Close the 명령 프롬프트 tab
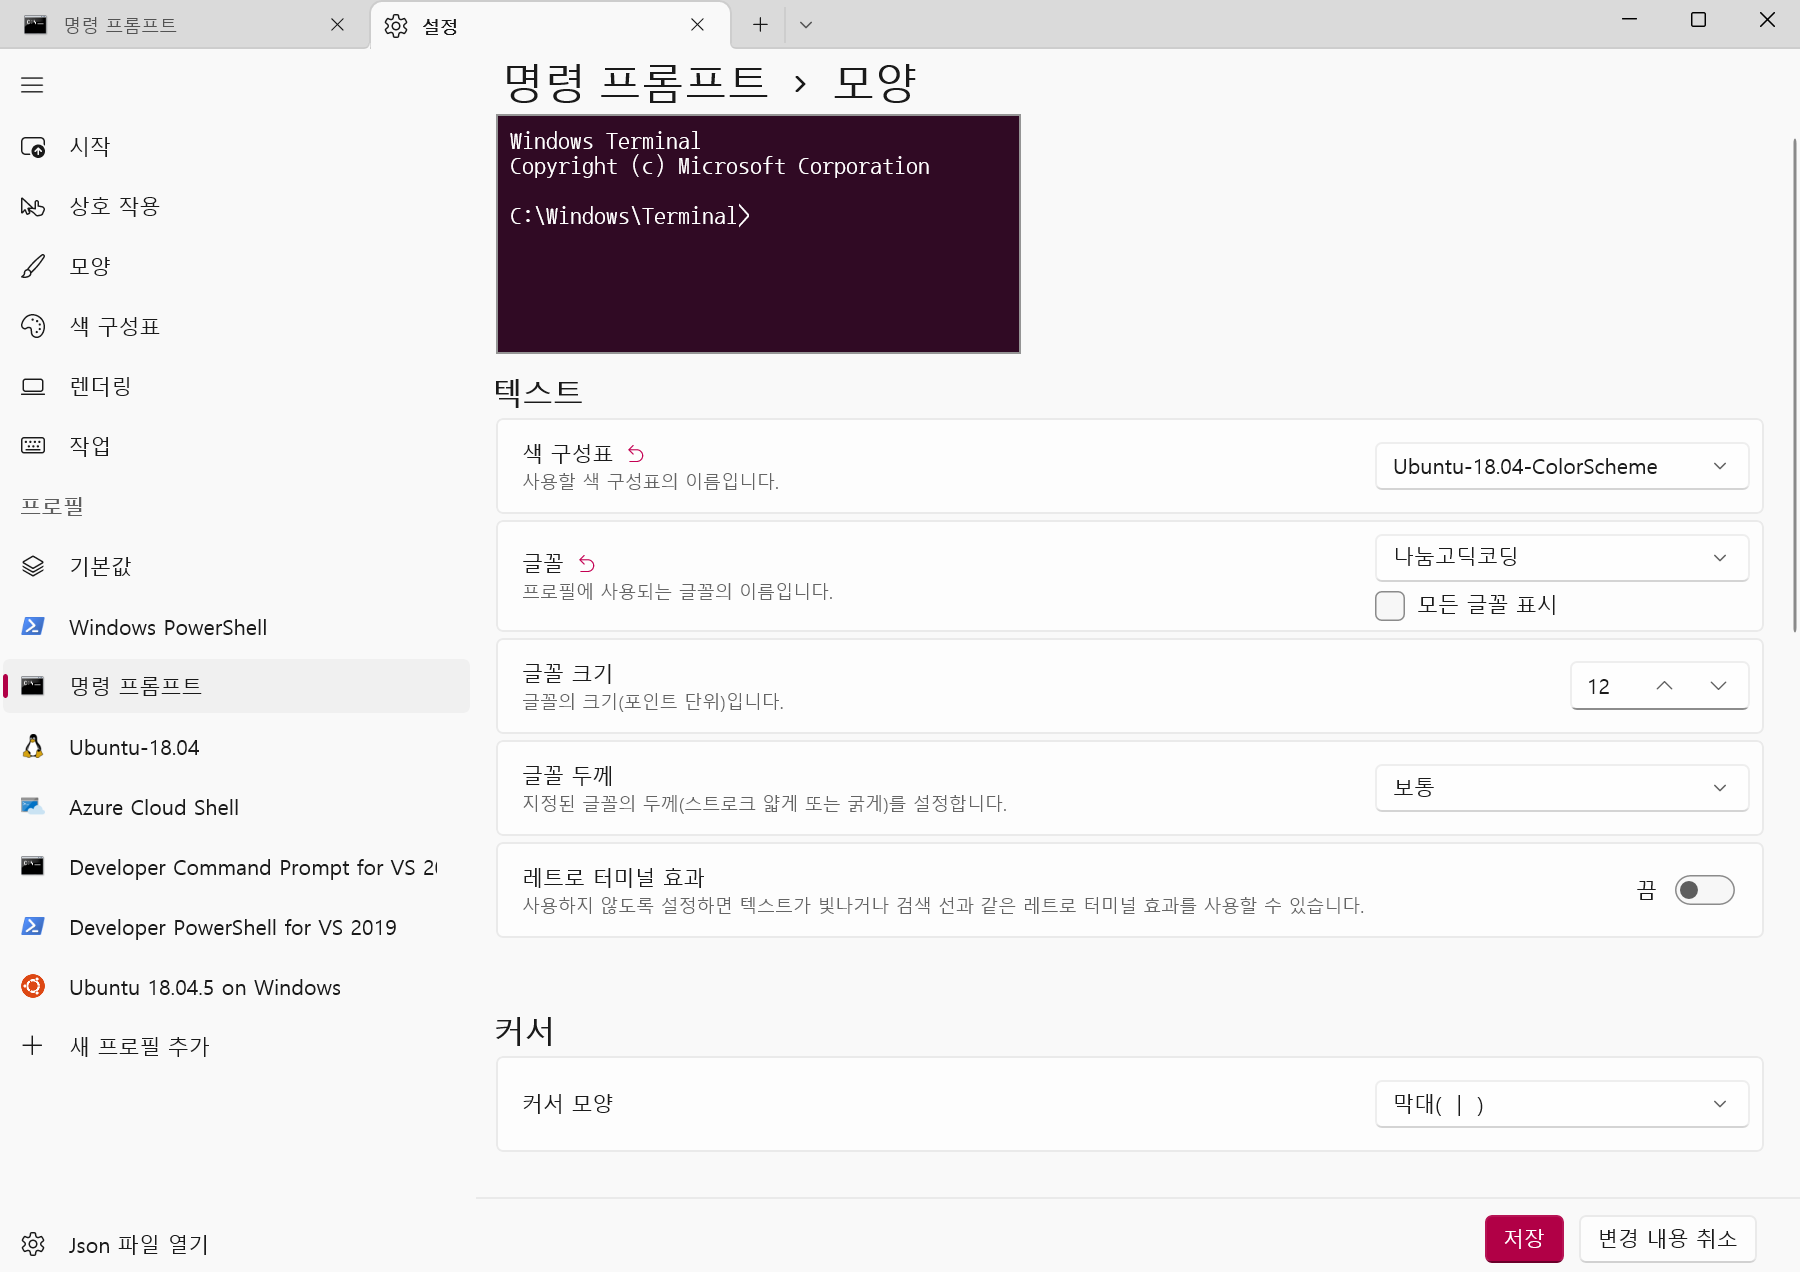 (338, 25)
